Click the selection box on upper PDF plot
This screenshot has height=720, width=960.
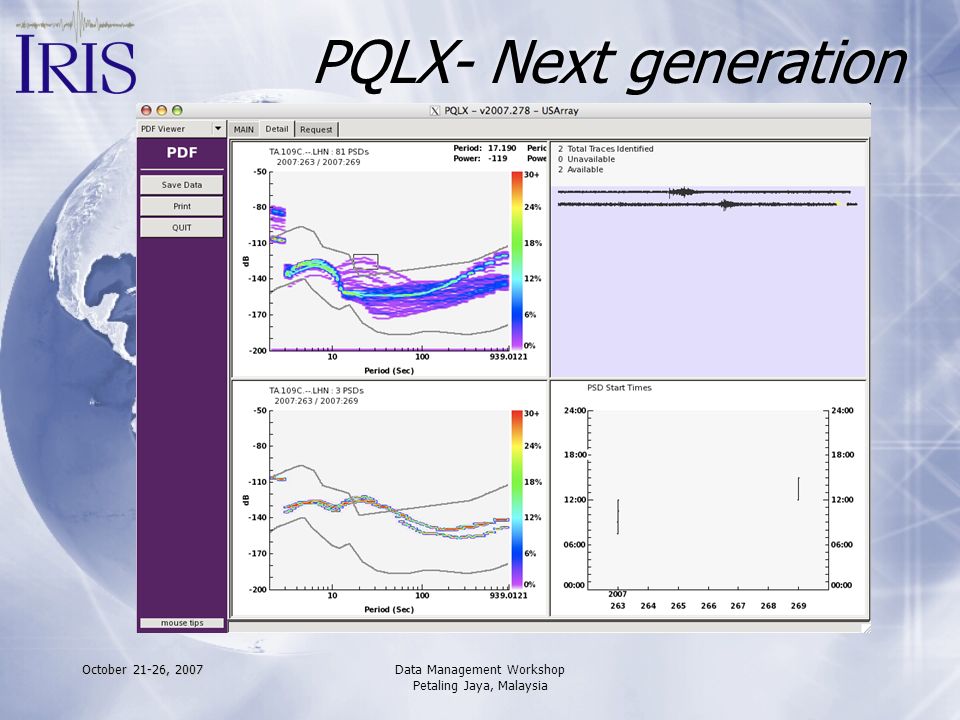point(366,261)
